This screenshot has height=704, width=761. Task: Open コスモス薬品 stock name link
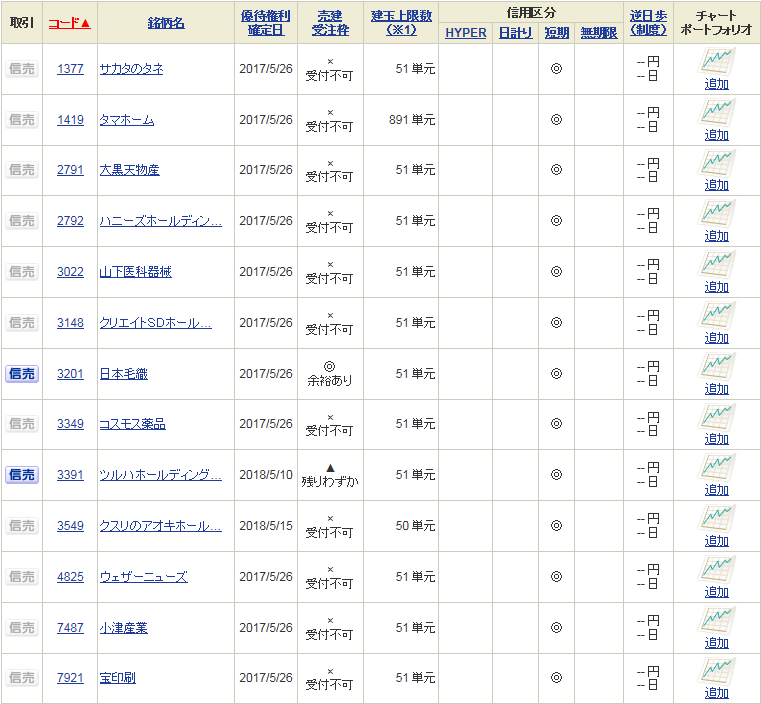click(132, 424)
